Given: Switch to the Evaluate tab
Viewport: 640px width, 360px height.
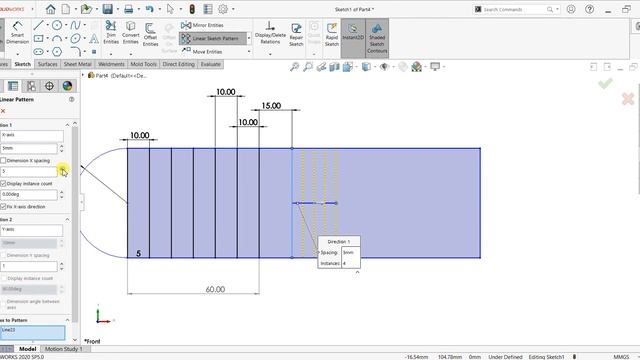Looking at the screenshot, I should pyautogui.click(x=211, y=64).
